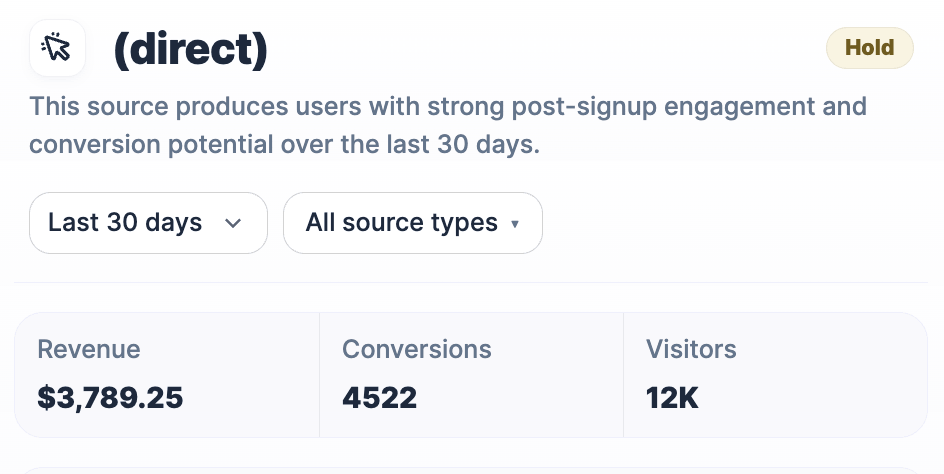The width and height of the screenshot is (944, 474).
Task: Select the 4522 conversions value
Action: click(379, 398)
